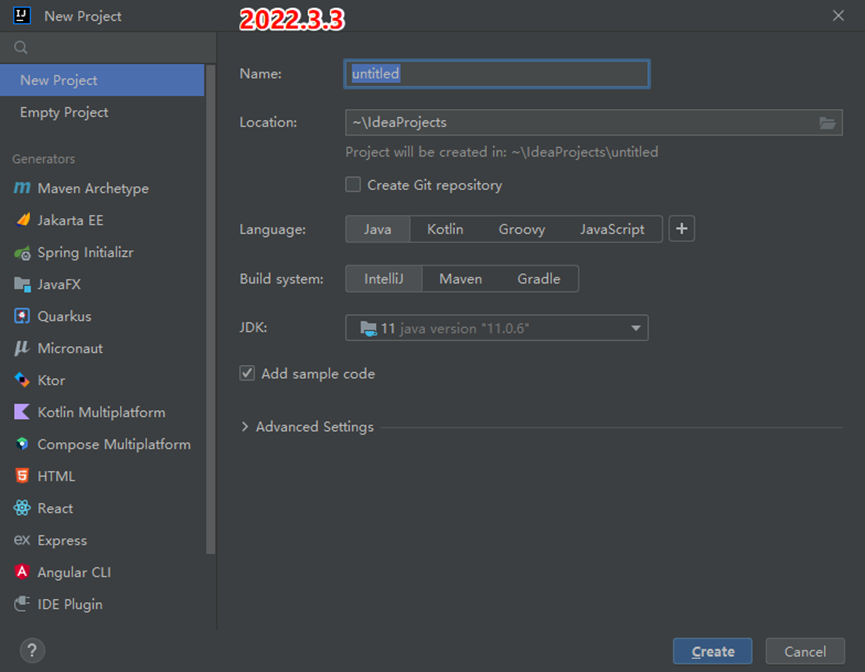
Task: Select Empty Project in sidebar
Action: [x=102, y=112]
